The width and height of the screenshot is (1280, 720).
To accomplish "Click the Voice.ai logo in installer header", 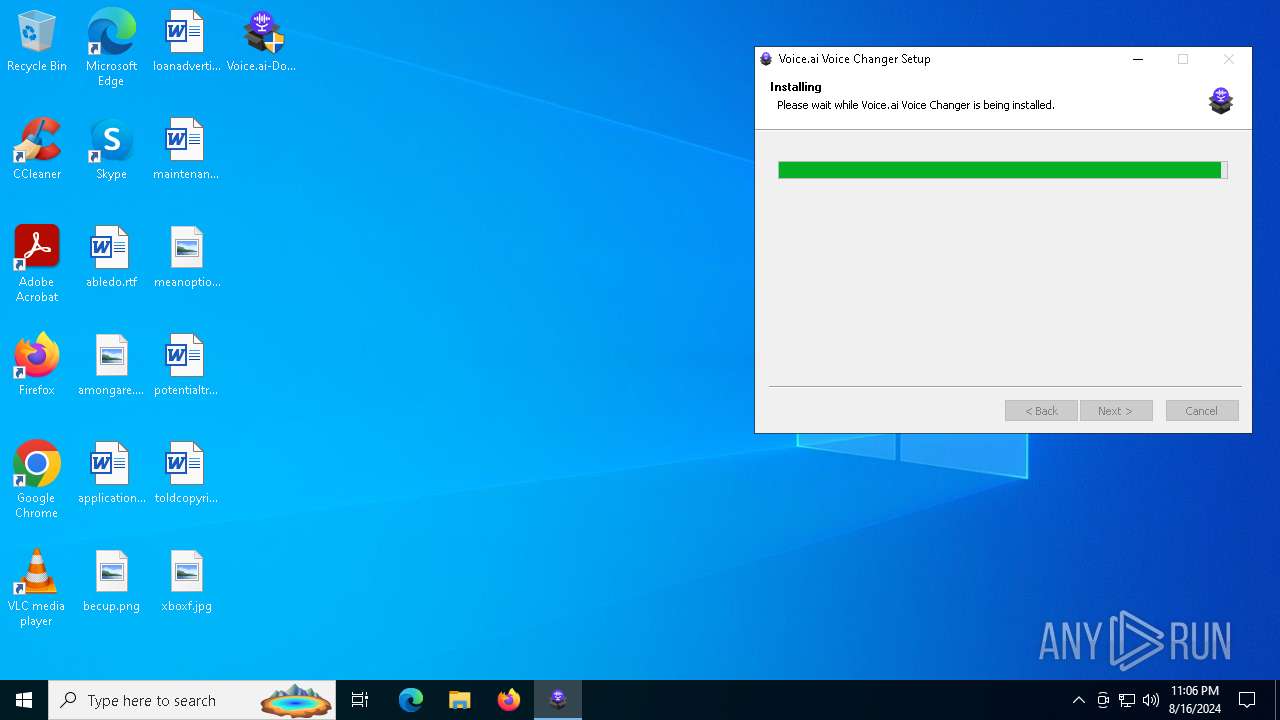I will 1221,100.
